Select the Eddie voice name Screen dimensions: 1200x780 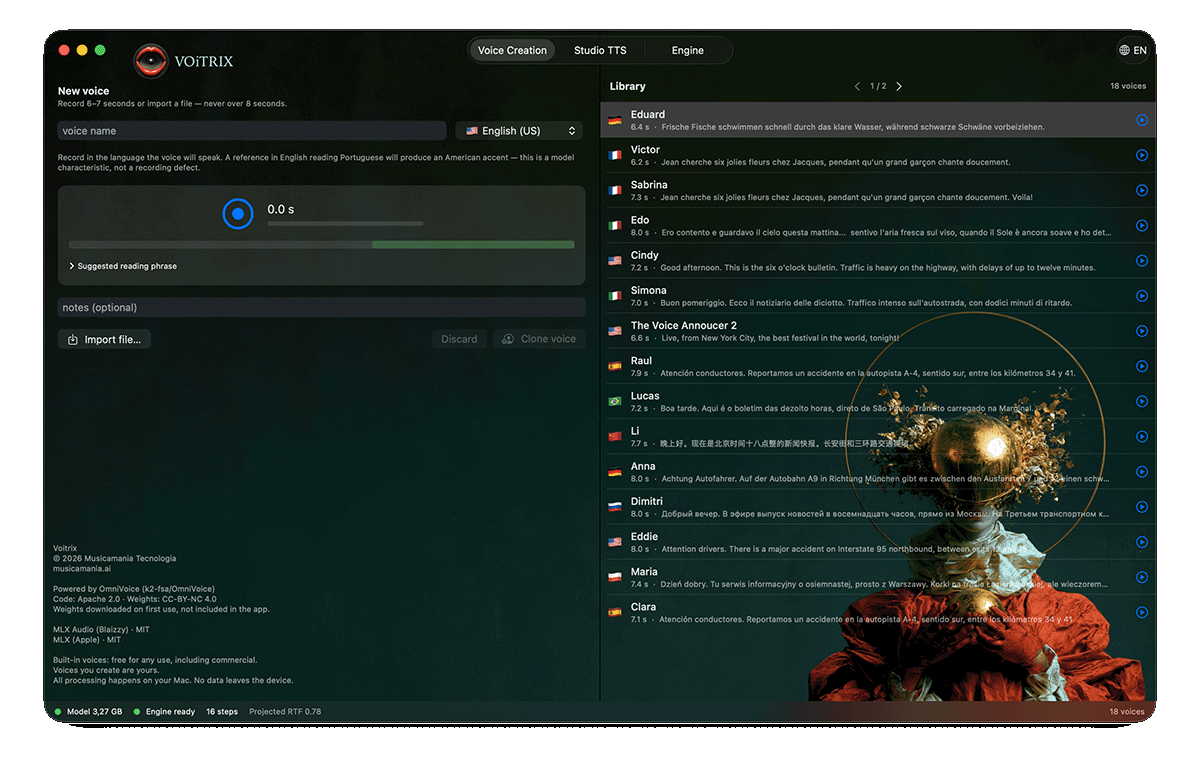644,537
